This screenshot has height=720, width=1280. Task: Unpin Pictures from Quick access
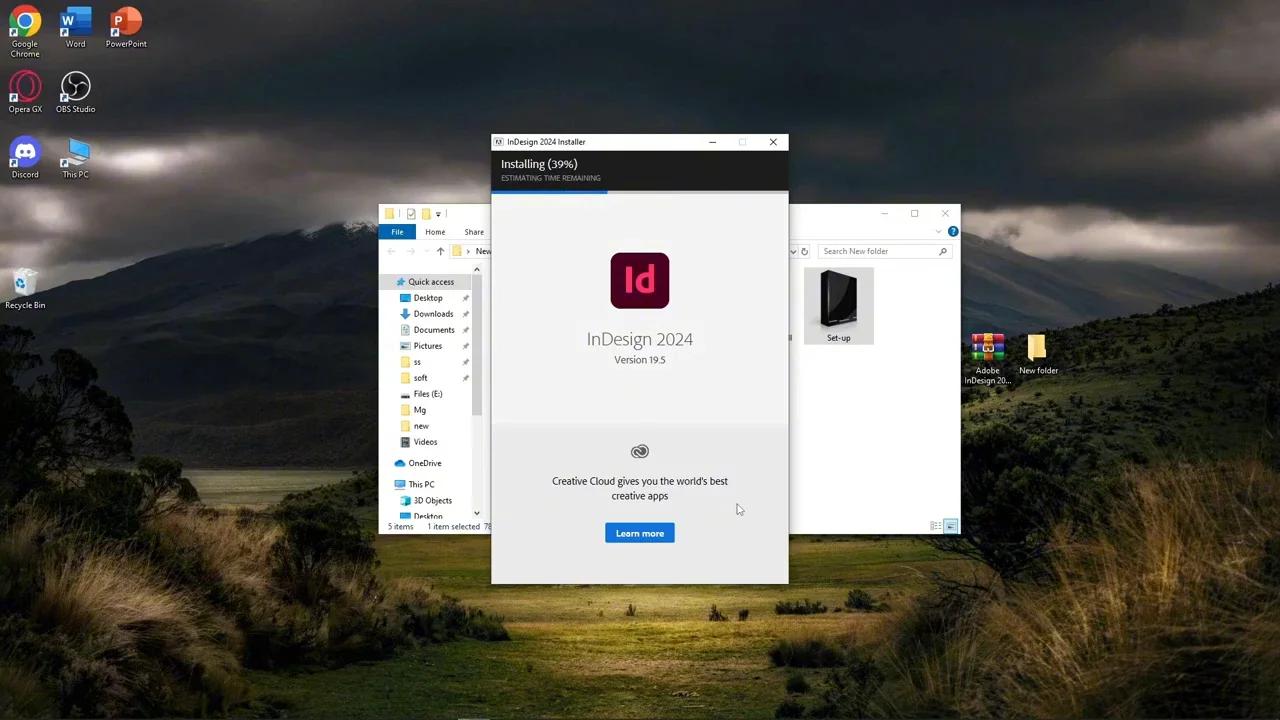[x=465, y=345]
